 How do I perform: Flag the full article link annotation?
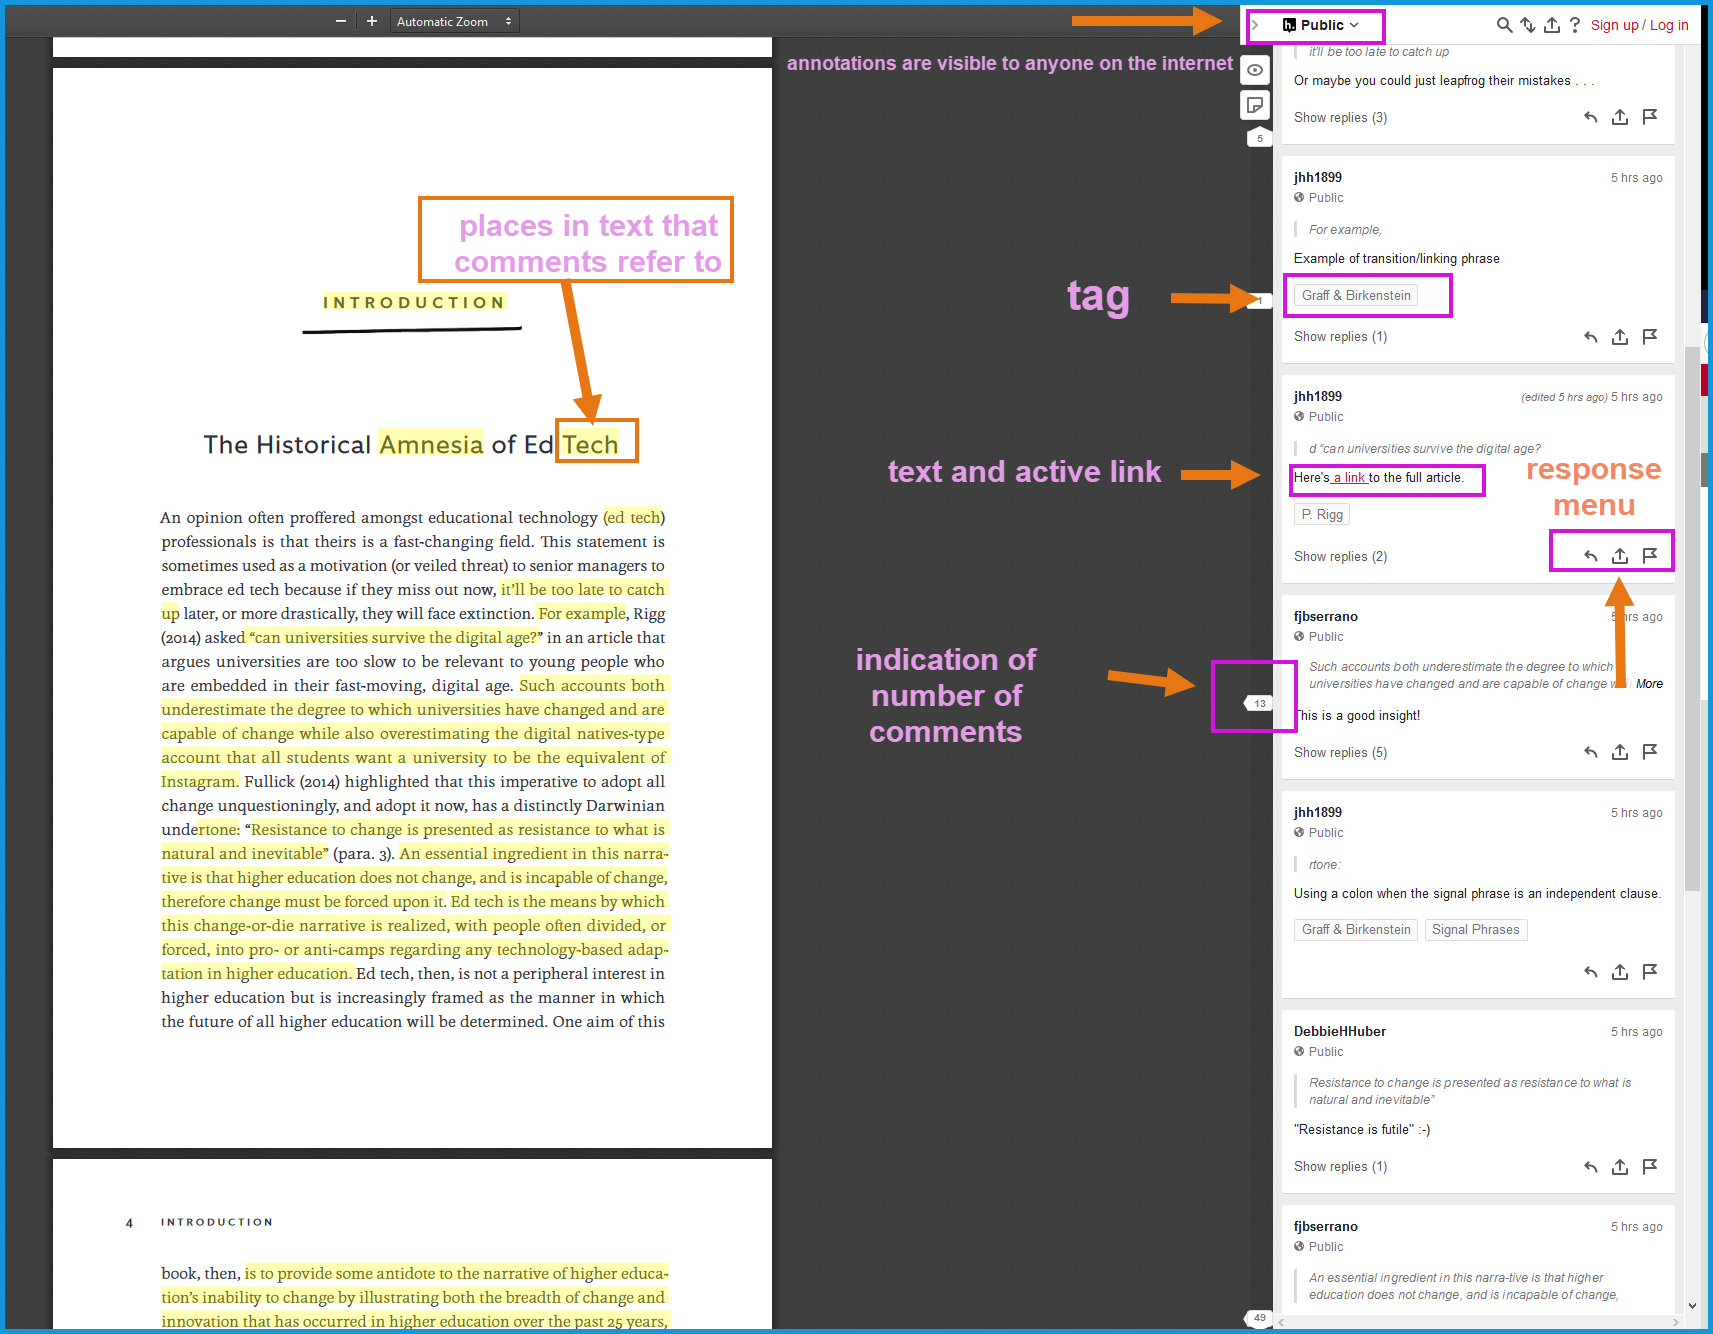[x=1650, y=556]
